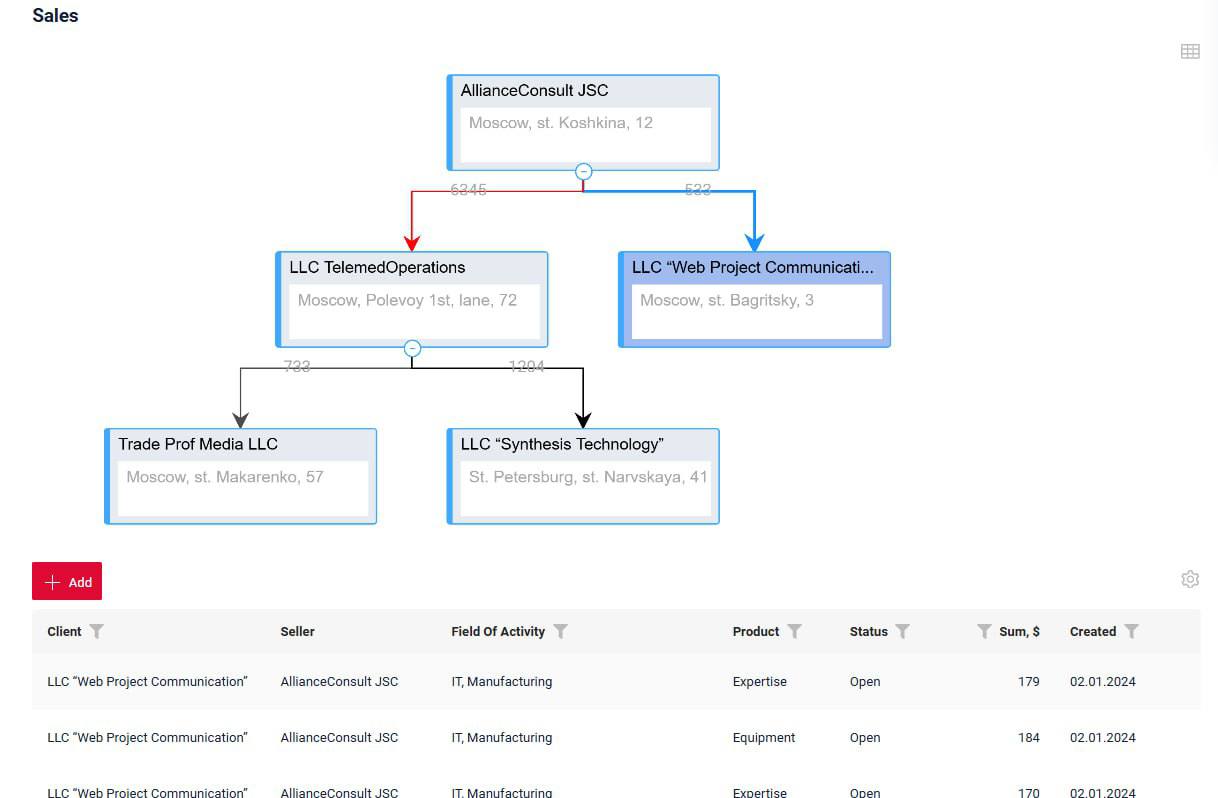Click the table view icon at top right
The image size is (1218, 798).
(x=1190, y=52)
